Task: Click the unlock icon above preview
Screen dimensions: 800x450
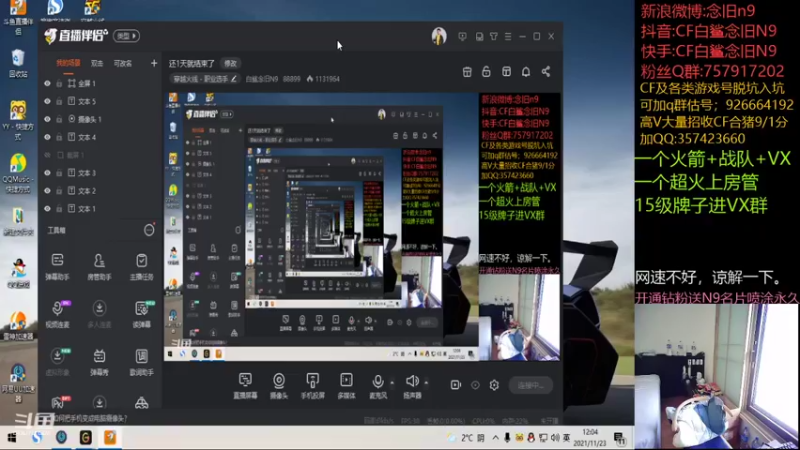Action: [x=486, y=71]
